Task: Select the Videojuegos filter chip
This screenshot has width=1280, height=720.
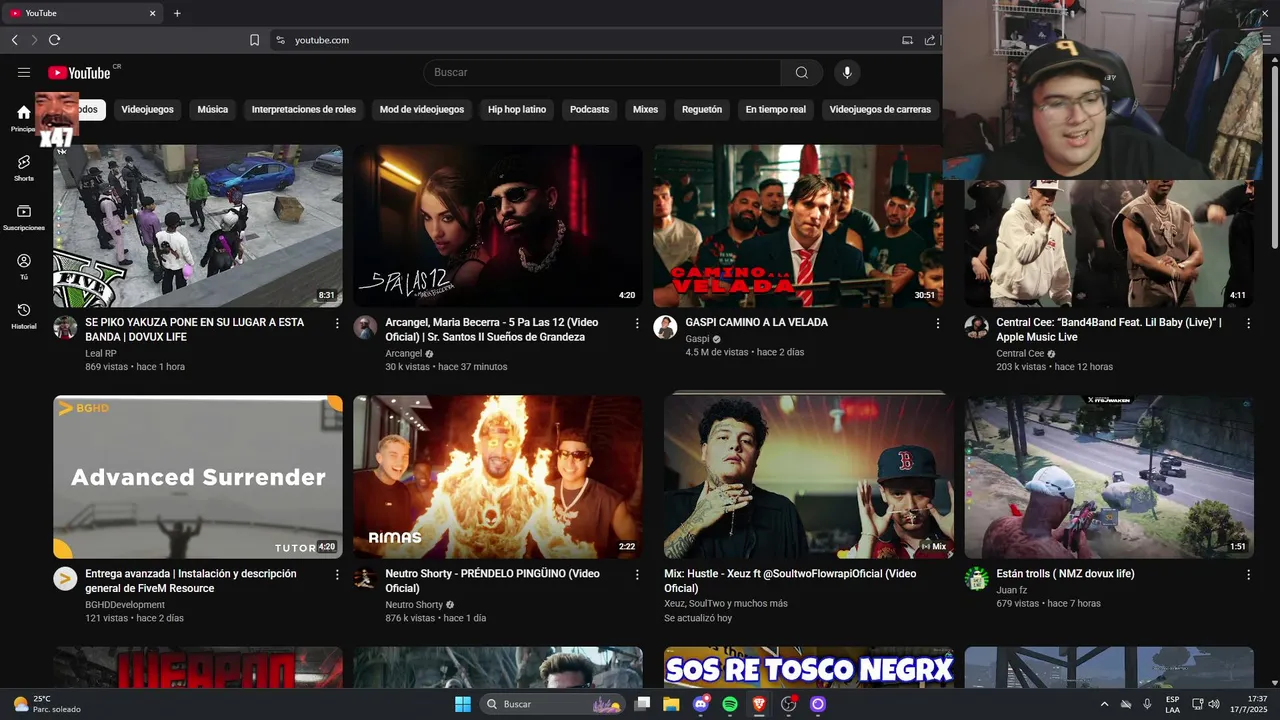Action: [147, 109]
